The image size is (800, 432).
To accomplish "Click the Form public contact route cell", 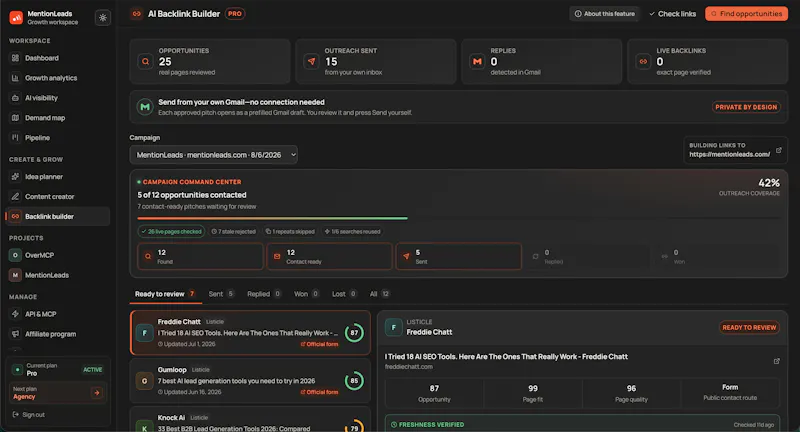I will click(x=730, y=392).
